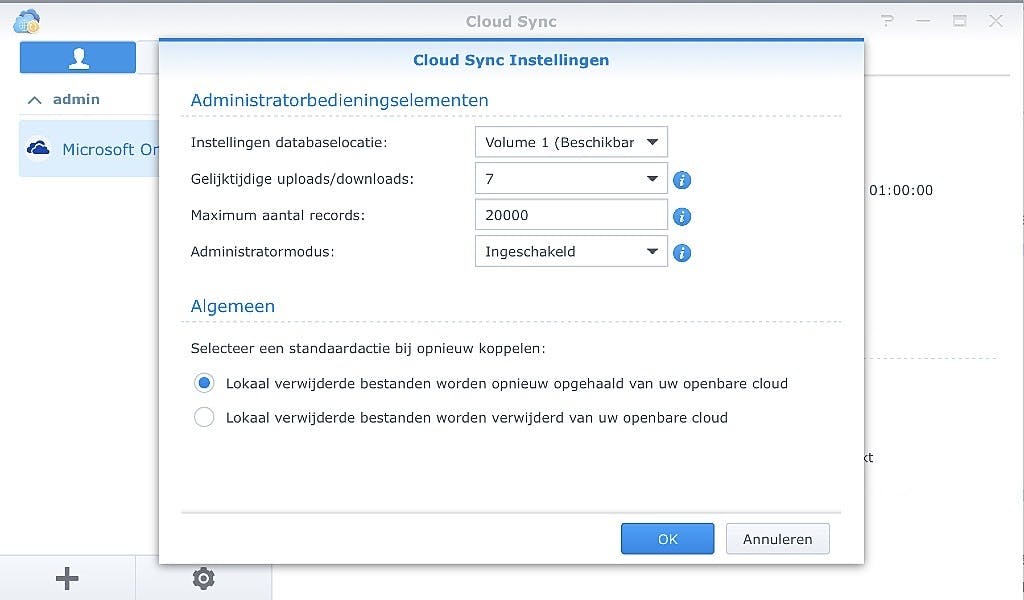Viewport: 1024px width, 600px height.
Task: Click the info icon beside Maximum aantal records
Action: coord(682,216)
